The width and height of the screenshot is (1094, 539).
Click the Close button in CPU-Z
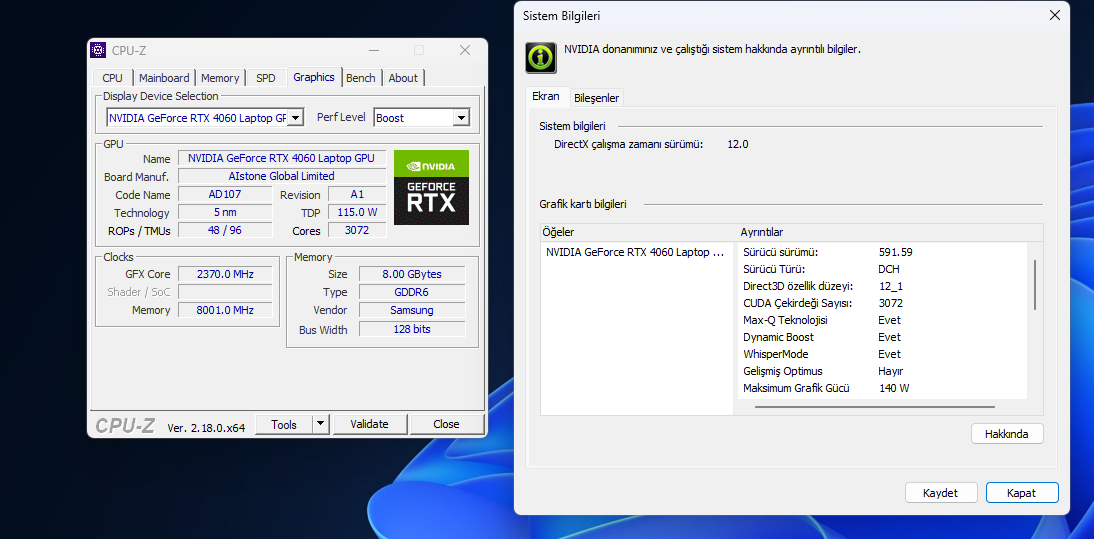[x=446, y=424]
